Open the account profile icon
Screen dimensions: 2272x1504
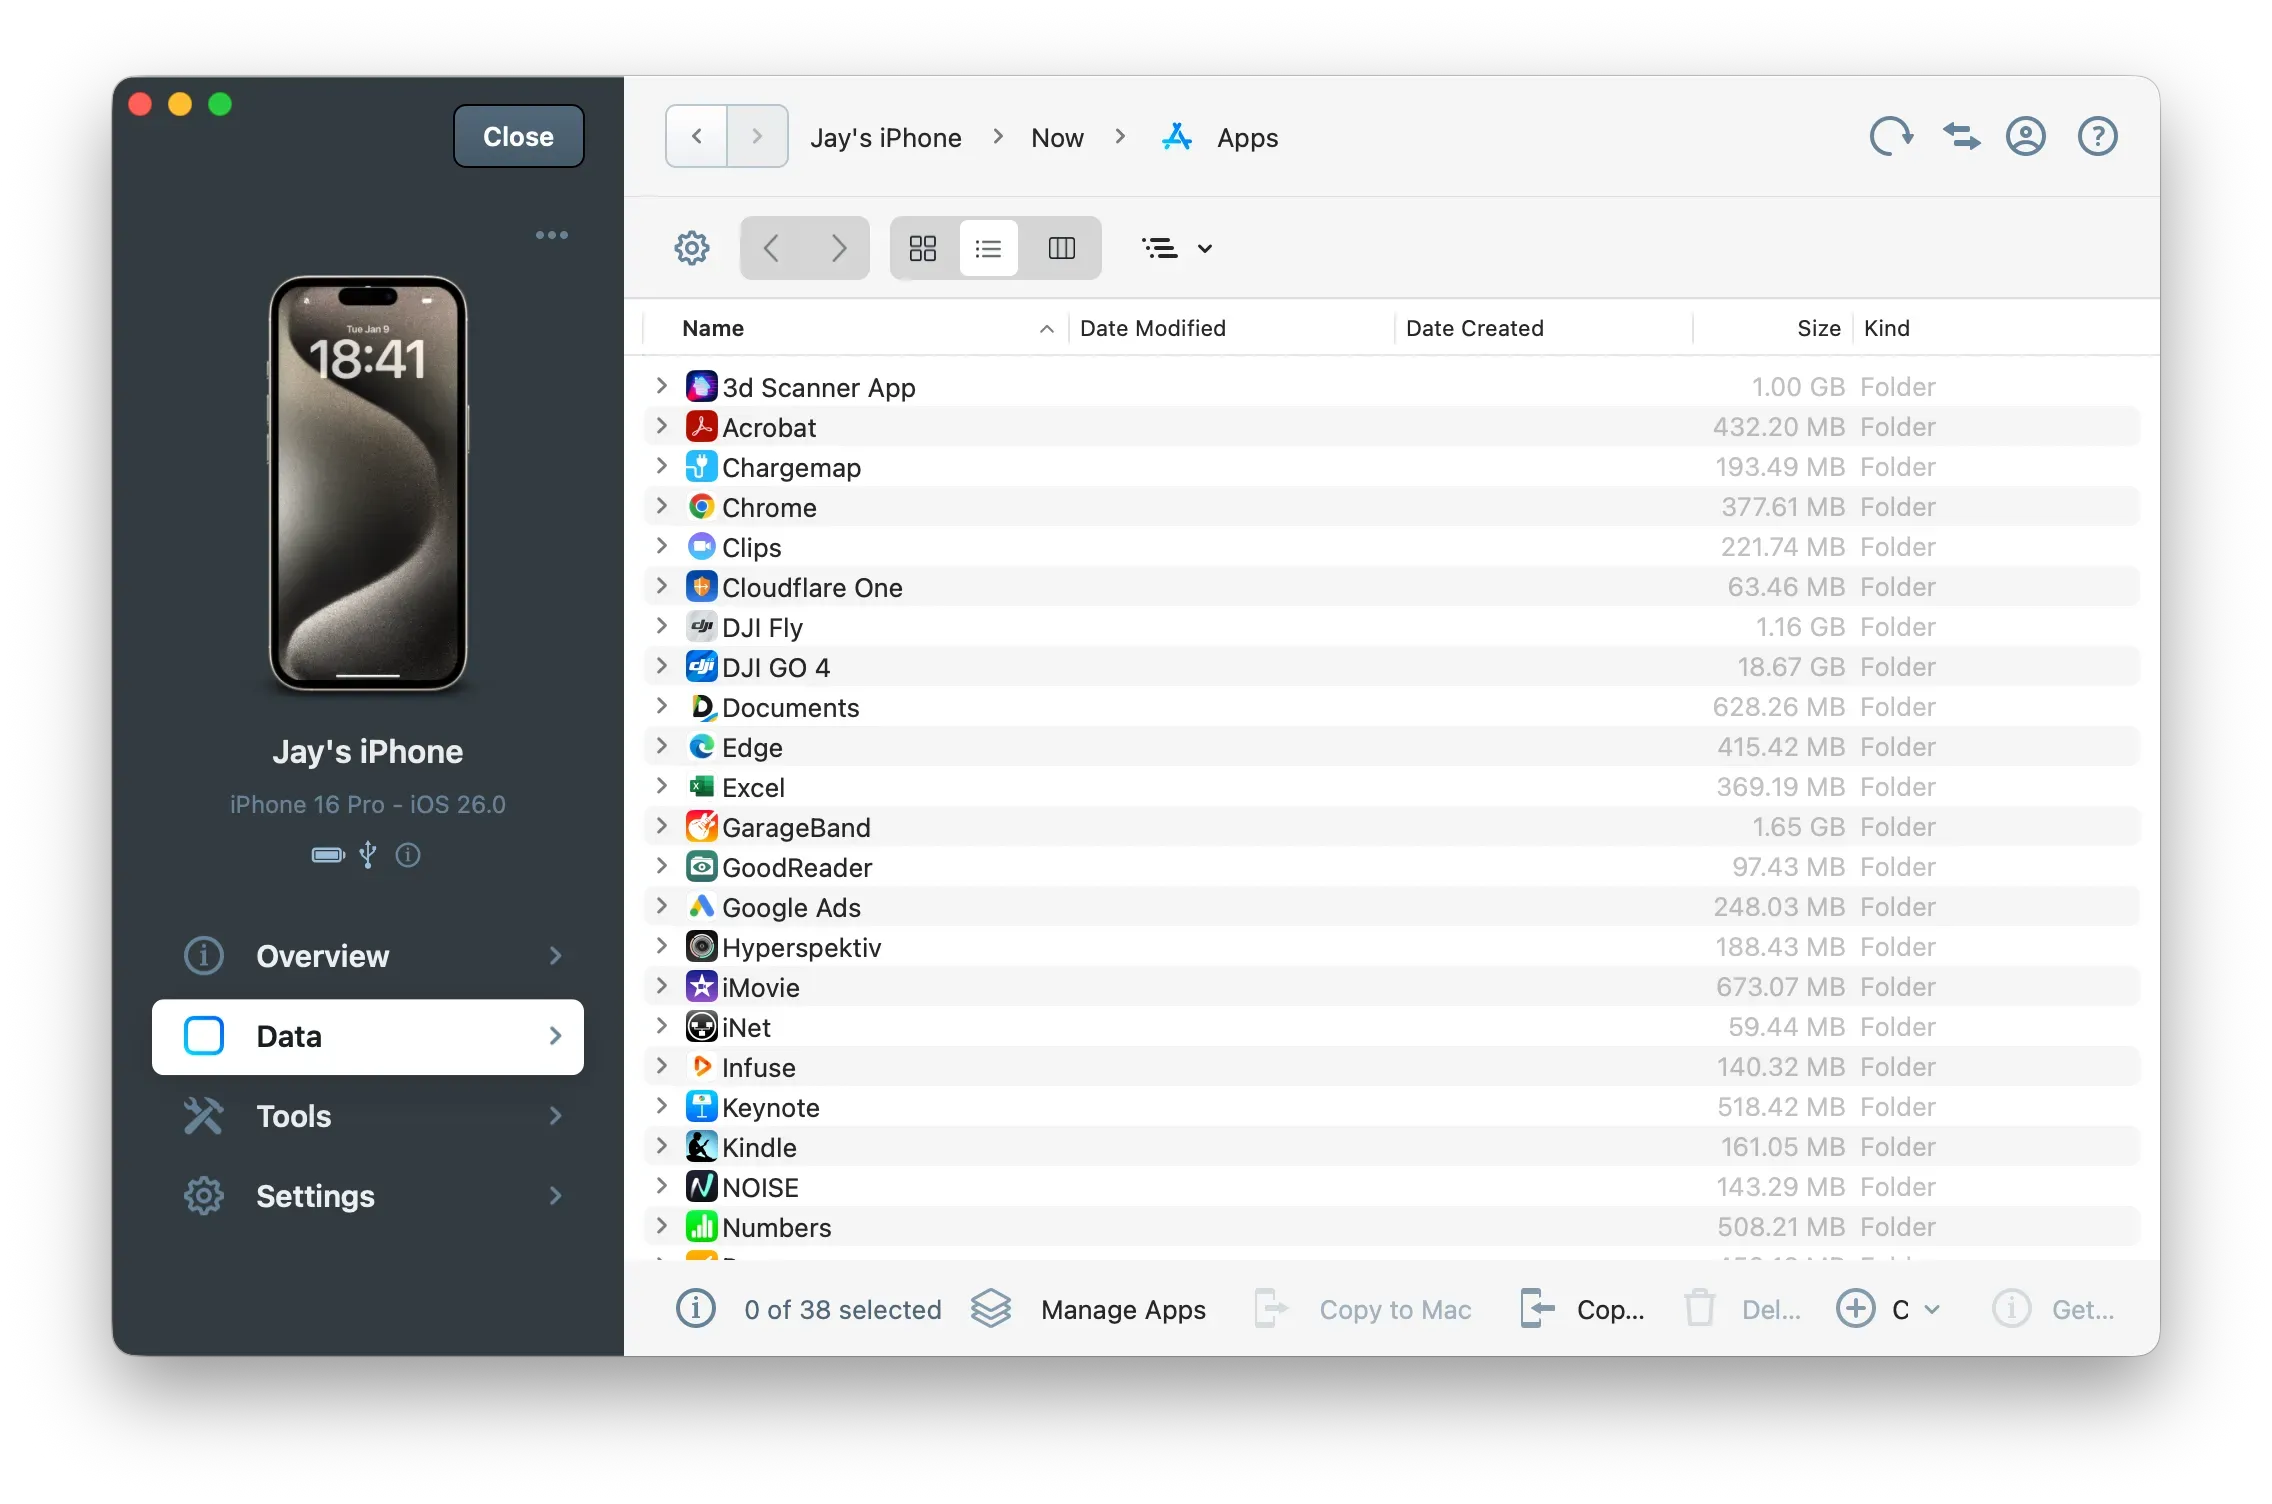(x=2025, y=136)
